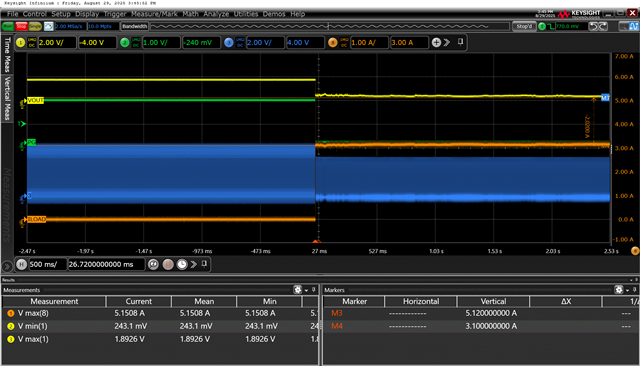
Task: Click channel 2 offset field -240 mV
Action: pyautogui.click(x=201, y=42)
